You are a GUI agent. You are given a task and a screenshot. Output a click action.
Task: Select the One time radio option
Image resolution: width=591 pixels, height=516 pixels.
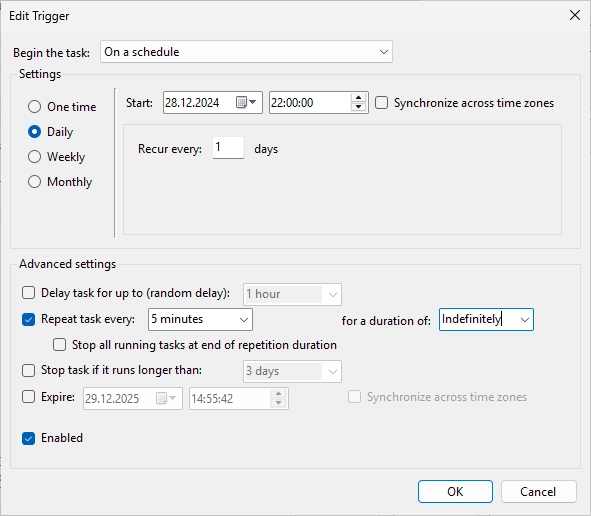pyautogui.click(x=34, y=107)
